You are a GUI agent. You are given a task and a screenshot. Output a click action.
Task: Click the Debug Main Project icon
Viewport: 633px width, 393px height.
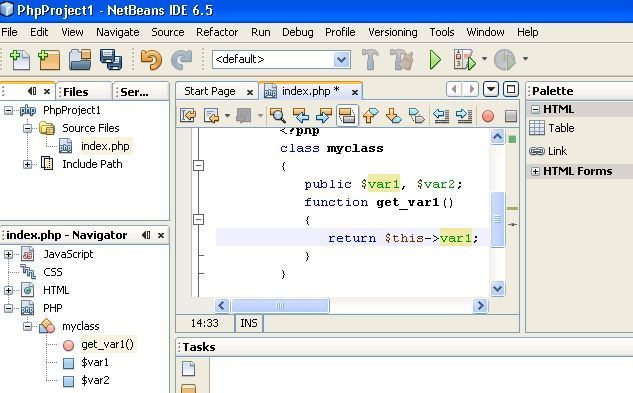pos(464,60)
